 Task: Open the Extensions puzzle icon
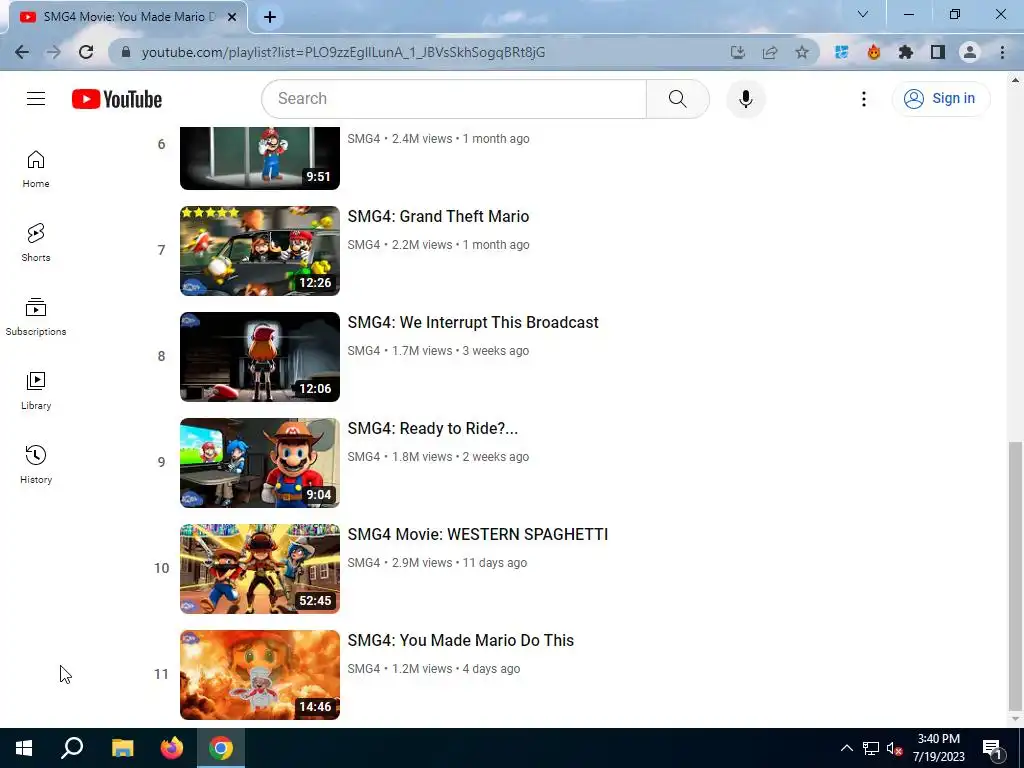point(905,52)
